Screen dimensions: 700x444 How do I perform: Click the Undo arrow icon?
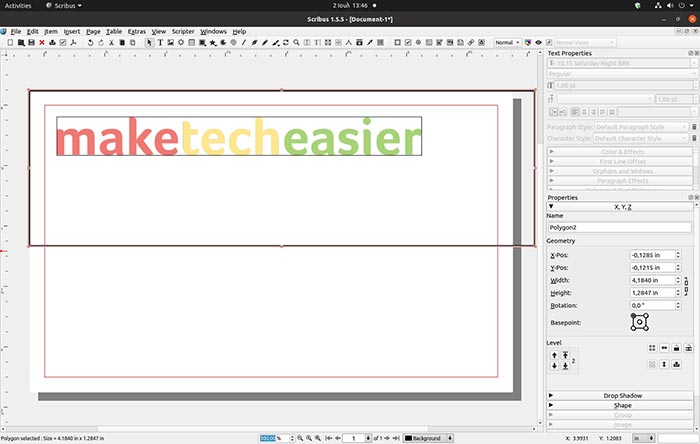pyautogui.click(x=90, y=42)
